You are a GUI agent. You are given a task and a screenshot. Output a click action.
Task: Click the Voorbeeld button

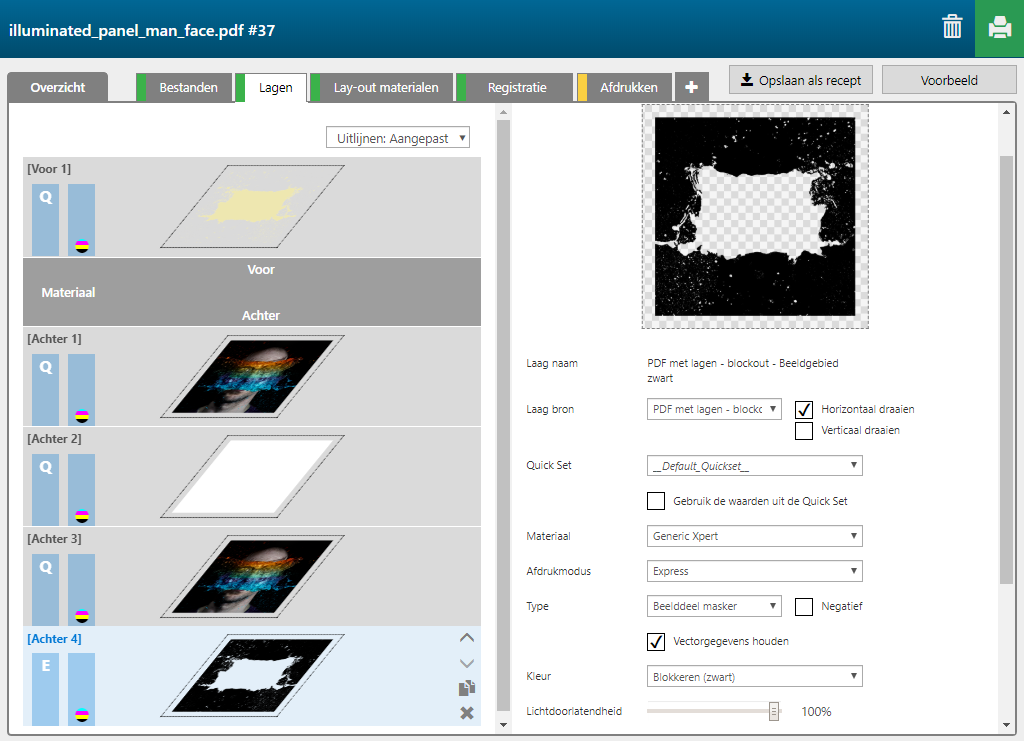(949, 80)
